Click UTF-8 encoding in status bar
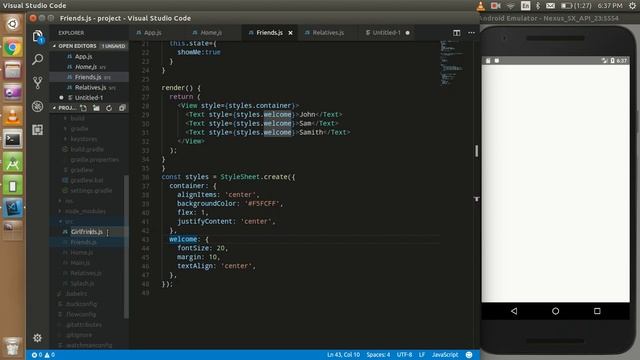Image resolution: width=640 pixels, height=360 pixels. tap(404, 355)
